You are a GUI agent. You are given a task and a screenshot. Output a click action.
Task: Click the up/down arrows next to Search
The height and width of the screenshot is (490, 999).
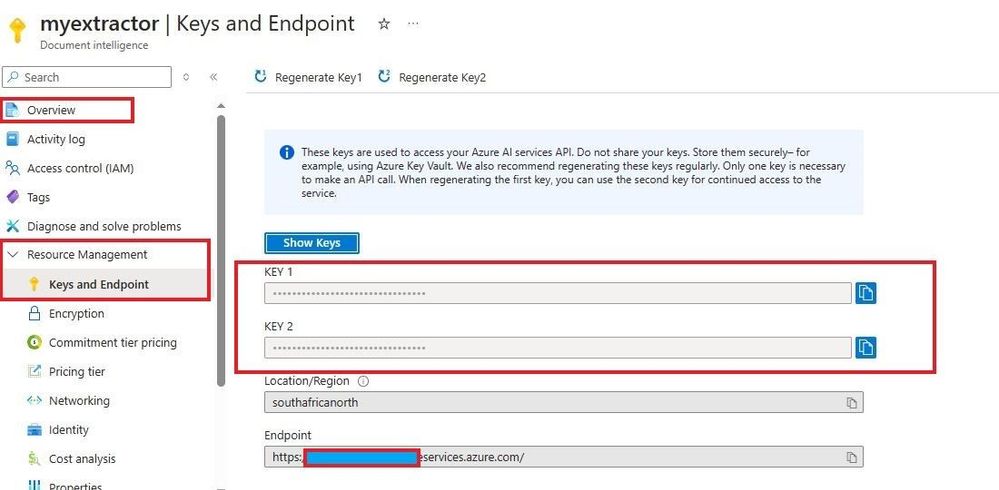click(186, 77)
